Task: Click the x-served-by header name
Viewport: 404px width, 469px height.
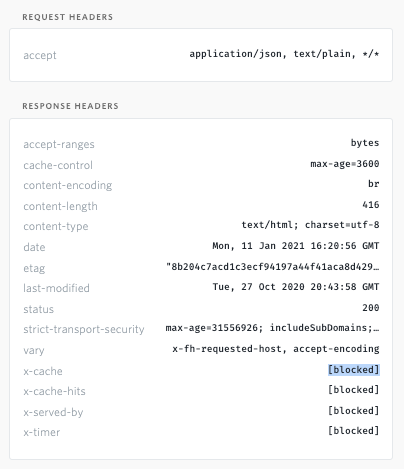Action: point(53,412)
